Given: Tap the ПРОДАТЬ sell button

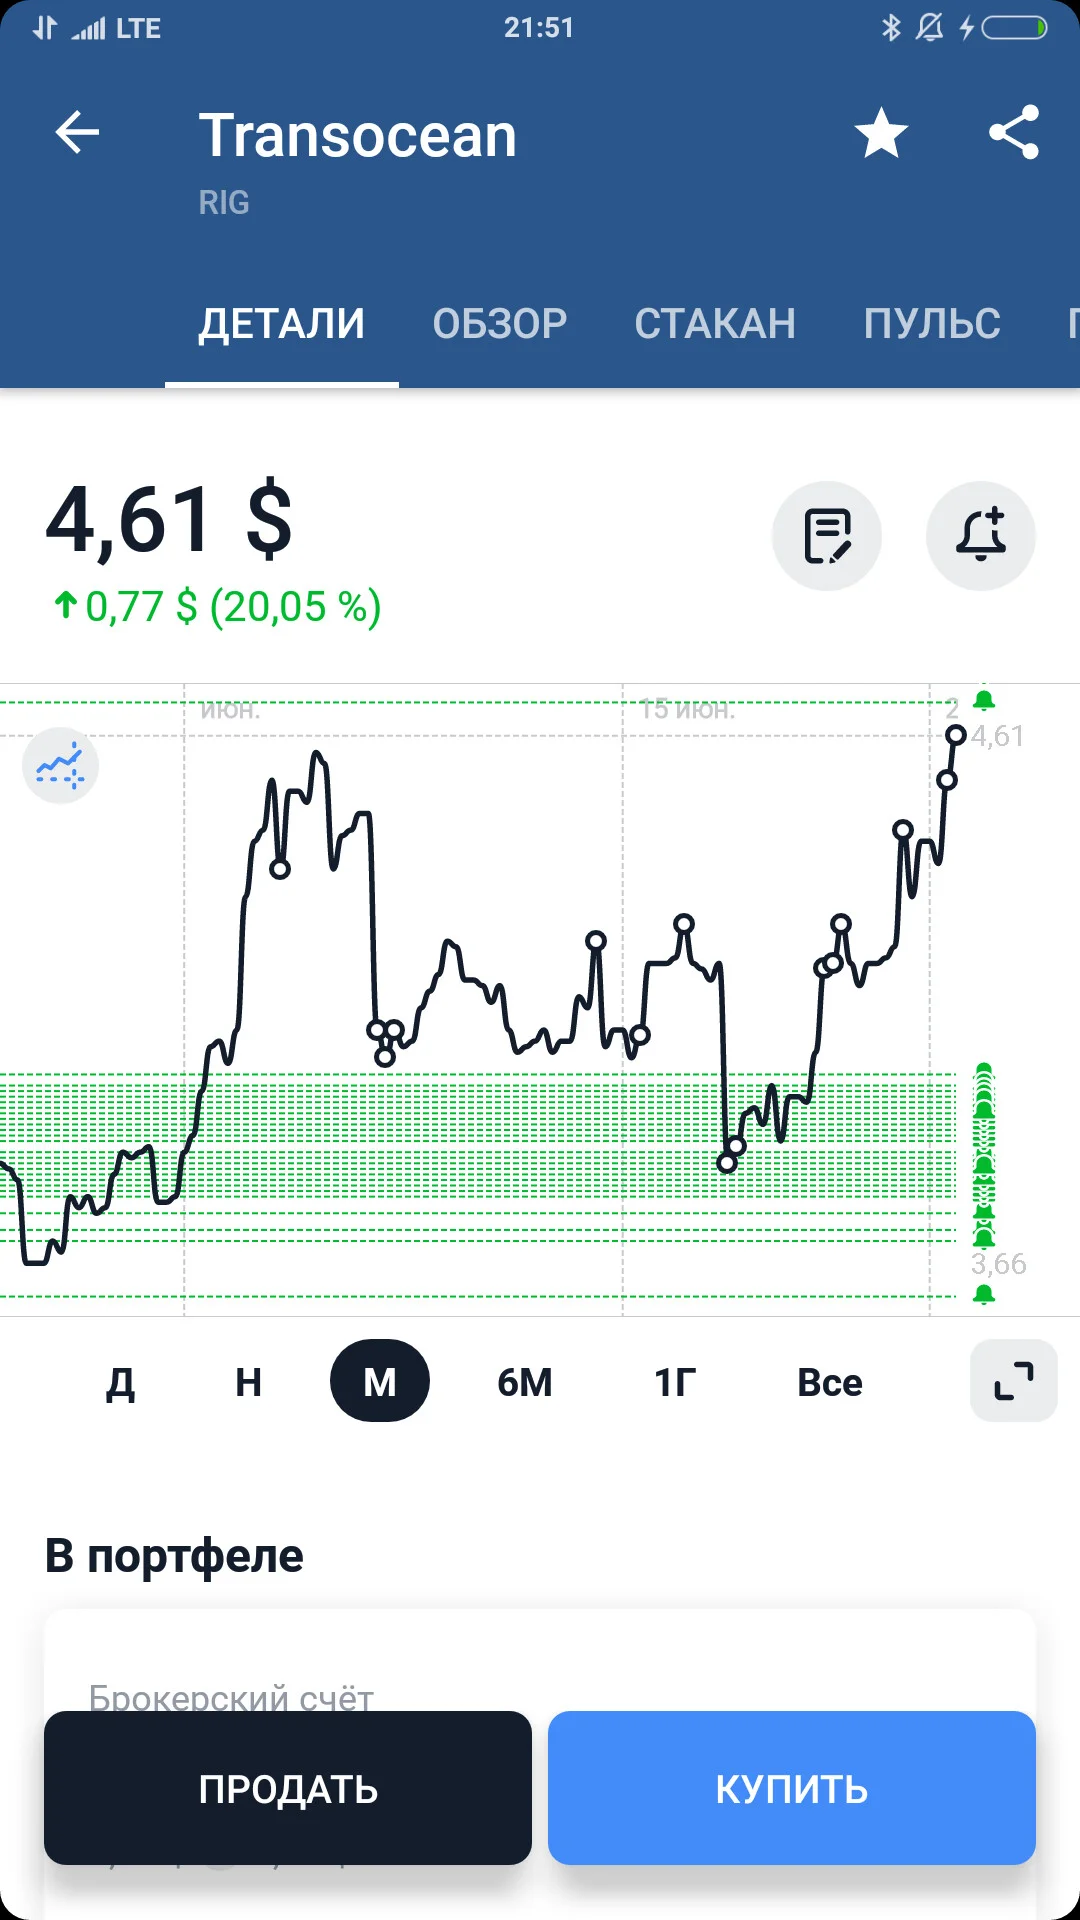Looking at the screenshot, I should [x=288, y=1788].
